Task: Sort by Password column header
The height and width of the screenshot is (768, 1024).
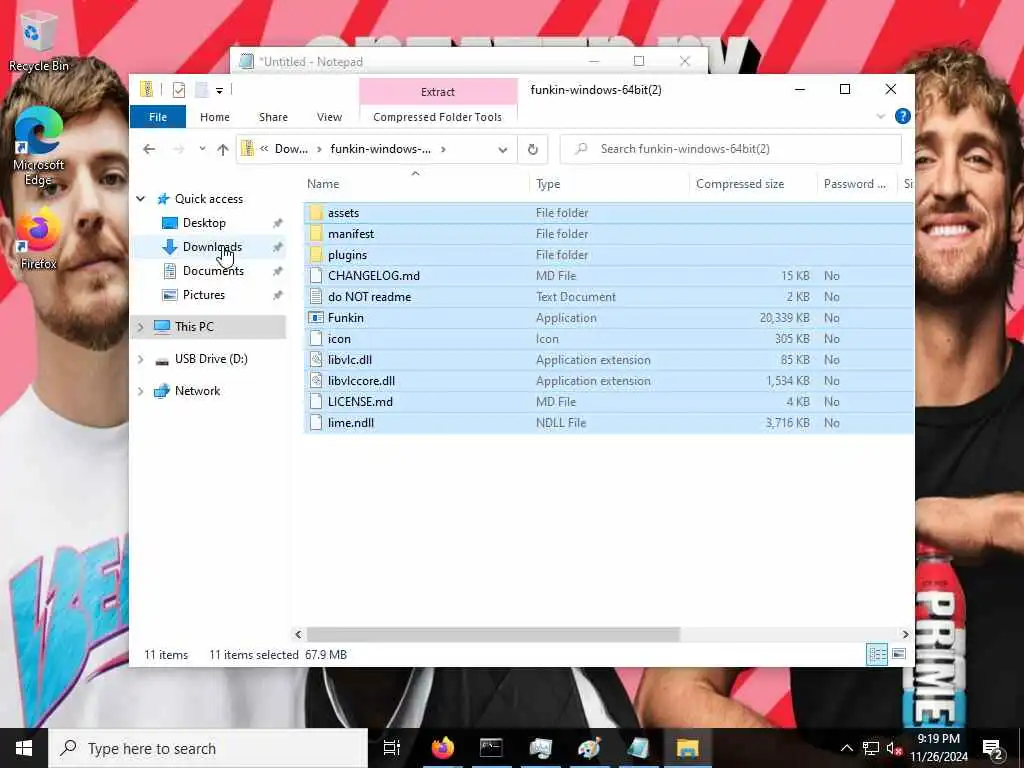Action: coord(857,184)
